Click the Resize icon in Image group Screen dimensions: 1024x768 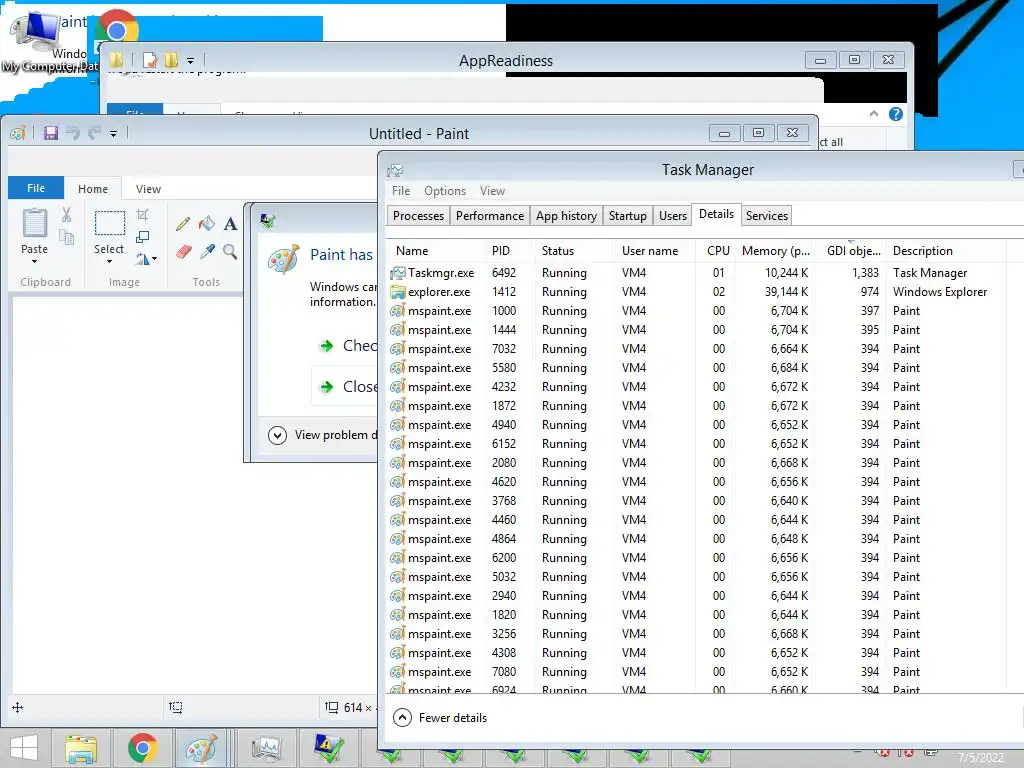(142, 237)
